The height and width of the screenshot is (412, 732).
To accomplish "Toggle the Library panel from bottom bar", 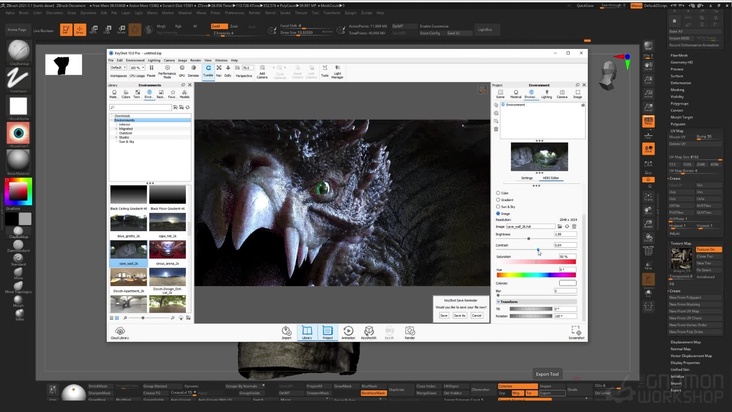I will click(x=307, y=332).
